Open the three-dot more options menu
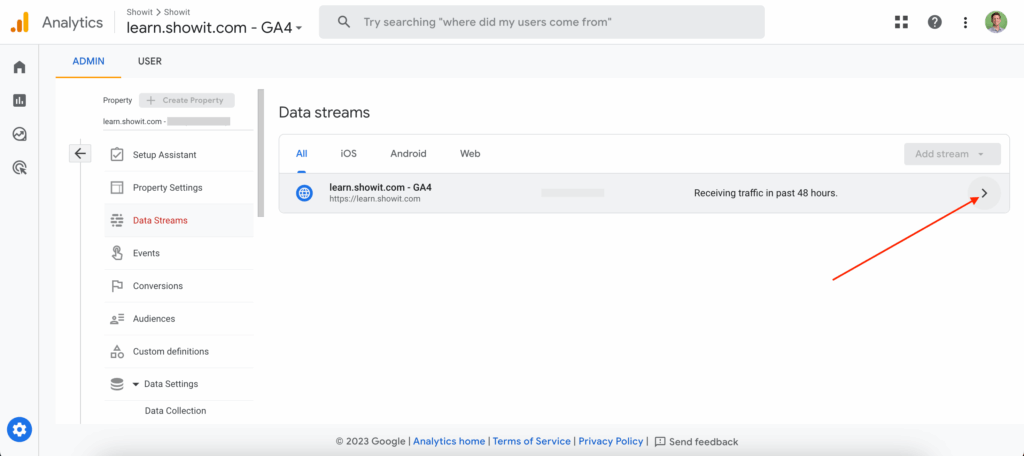 [965, 22]
